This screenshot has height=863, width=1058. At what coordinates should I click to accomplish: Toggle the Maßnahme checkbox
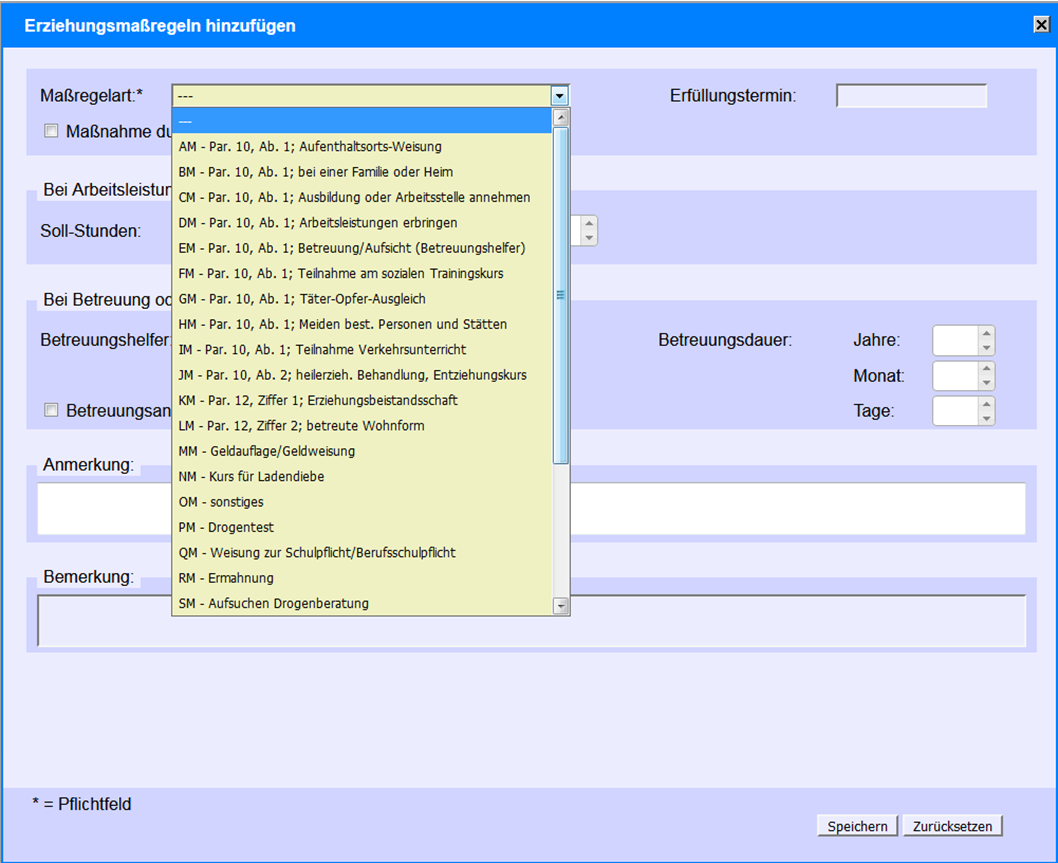(50, 131)
